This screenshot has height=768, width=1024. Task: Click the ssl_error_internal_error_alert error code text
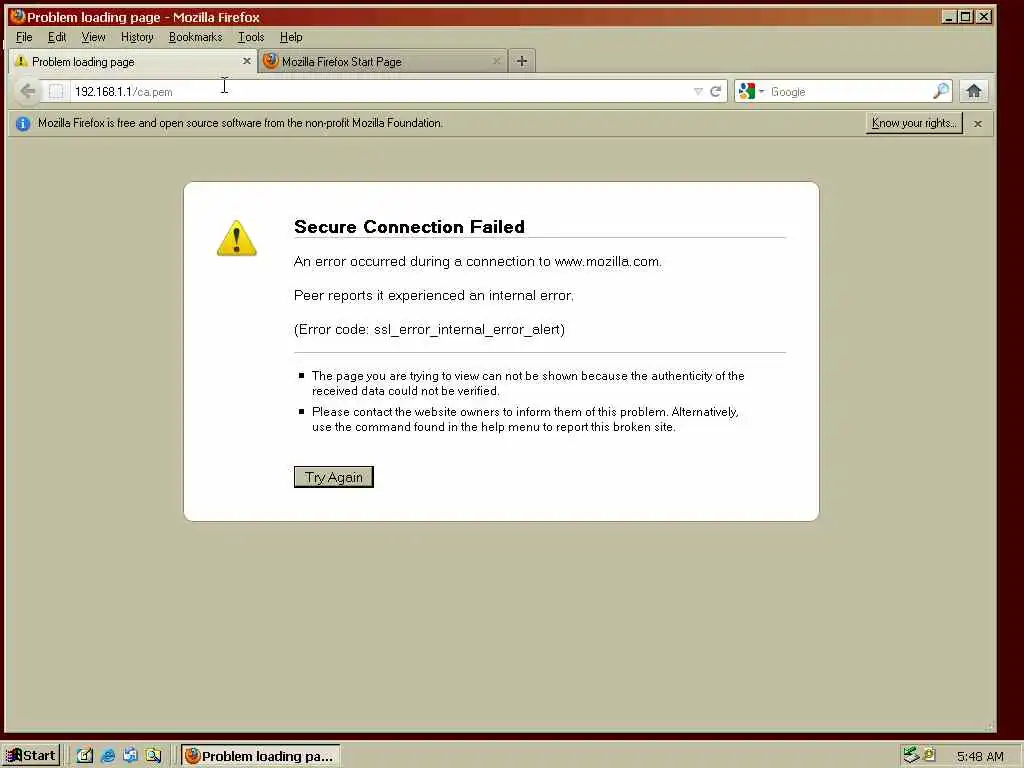click(429, 329)
